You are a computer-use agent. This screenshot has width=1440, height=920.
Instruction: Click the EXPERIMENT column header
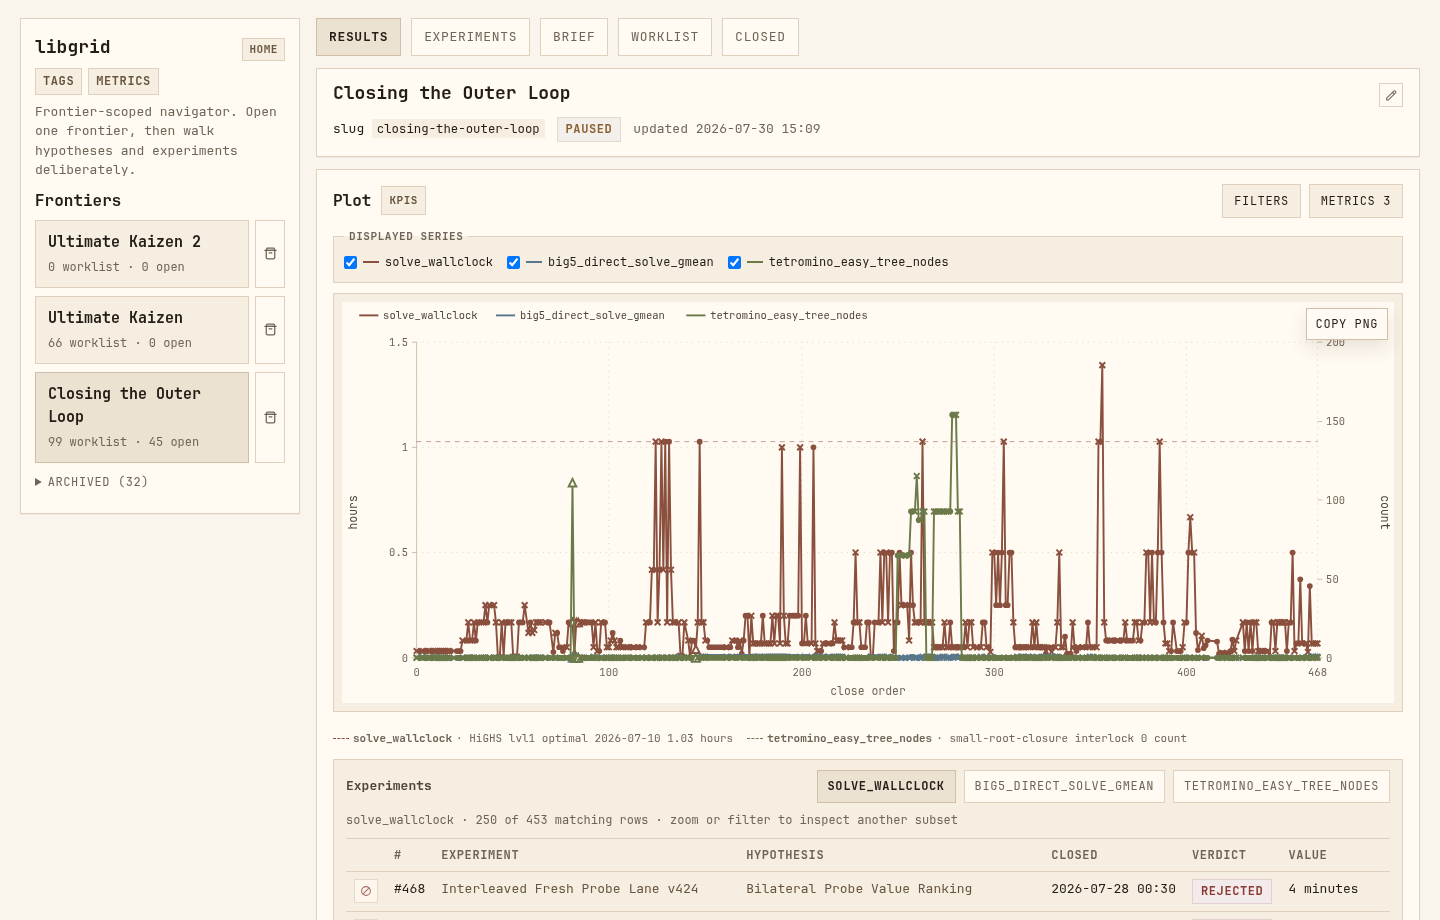tap(480, 855)
